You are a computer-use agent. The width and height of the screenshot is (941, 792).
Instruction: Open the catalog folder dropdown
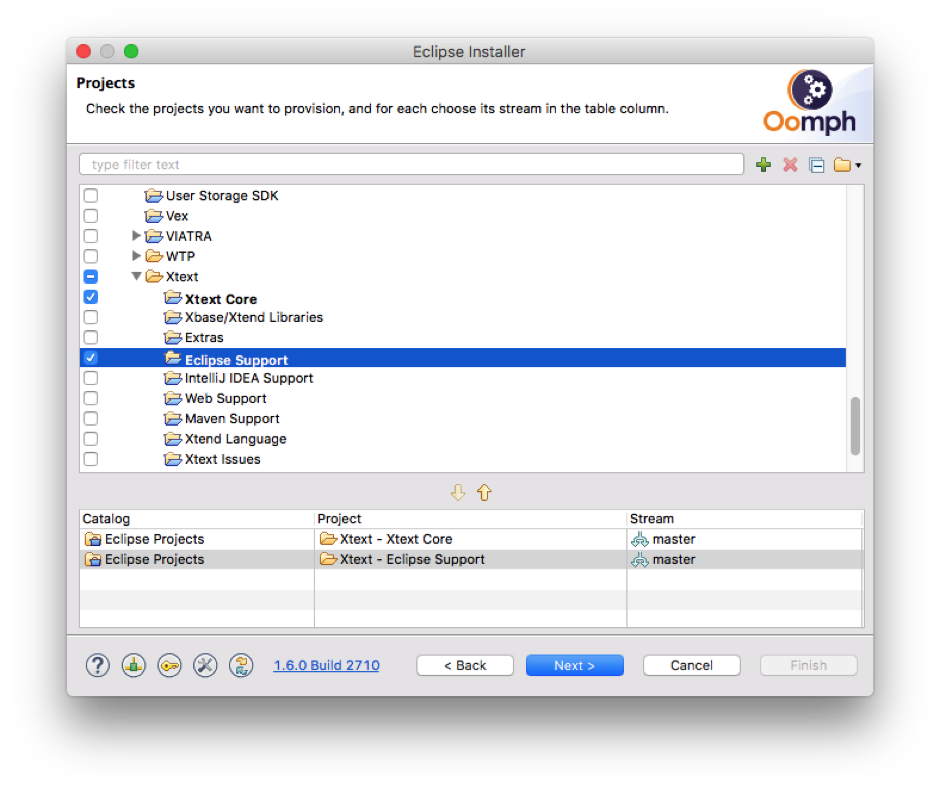click(x=847, y=164)
